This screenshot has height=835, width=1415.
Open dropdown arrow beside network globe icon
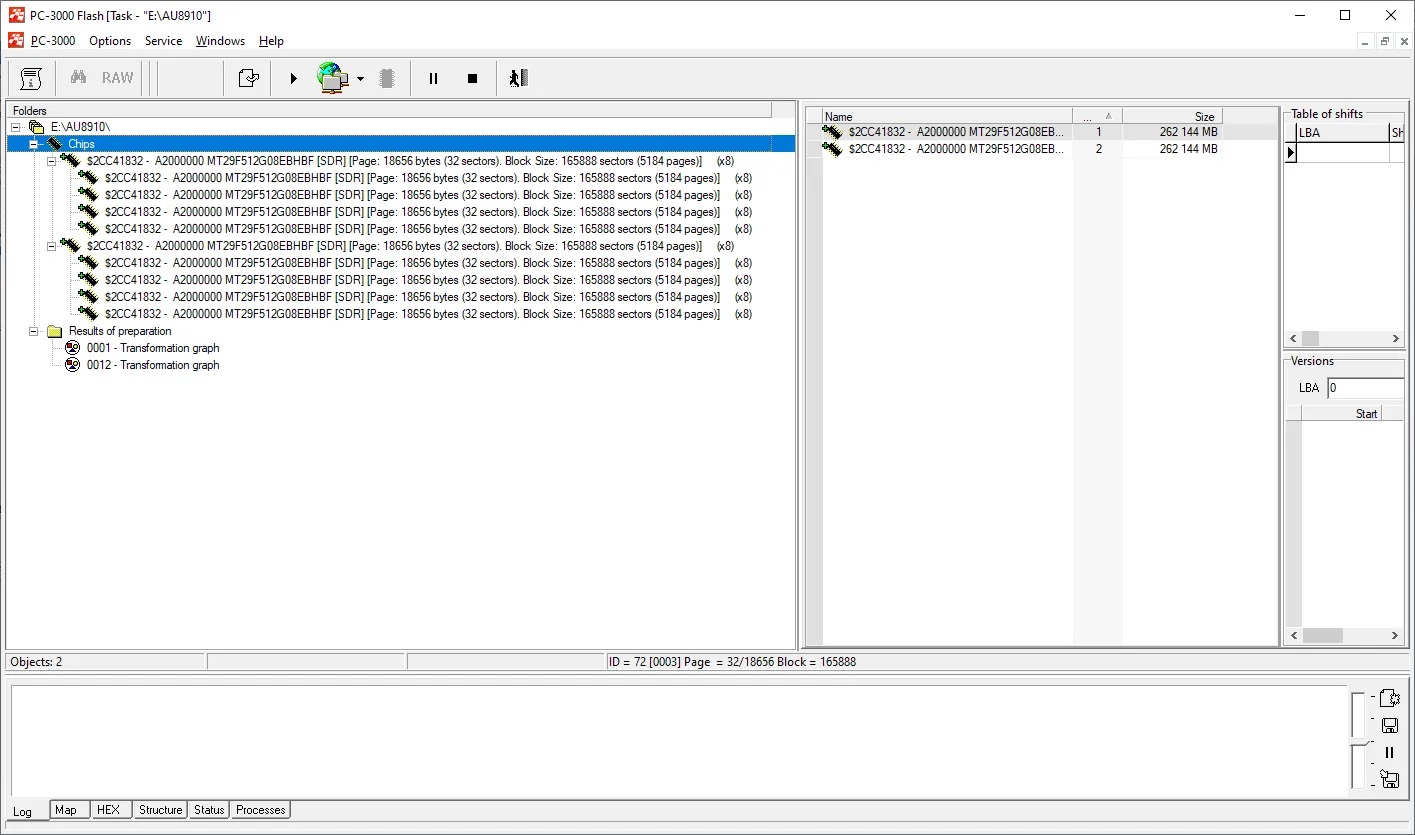coord(360,78)
